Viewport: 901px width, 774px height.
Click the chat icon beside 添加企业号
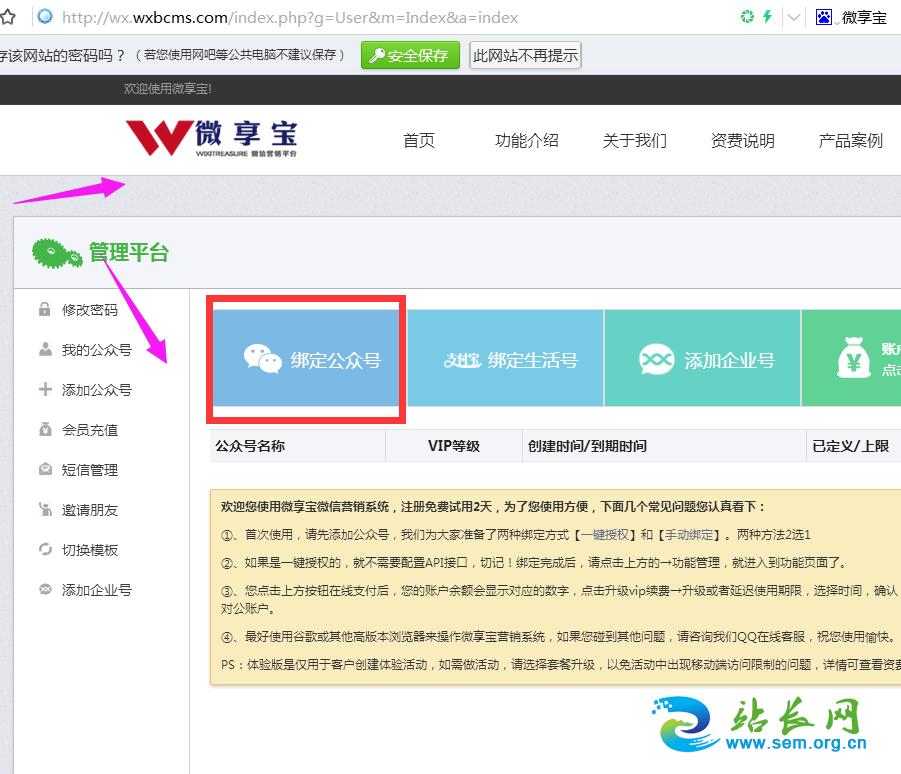tap(45, 590)
